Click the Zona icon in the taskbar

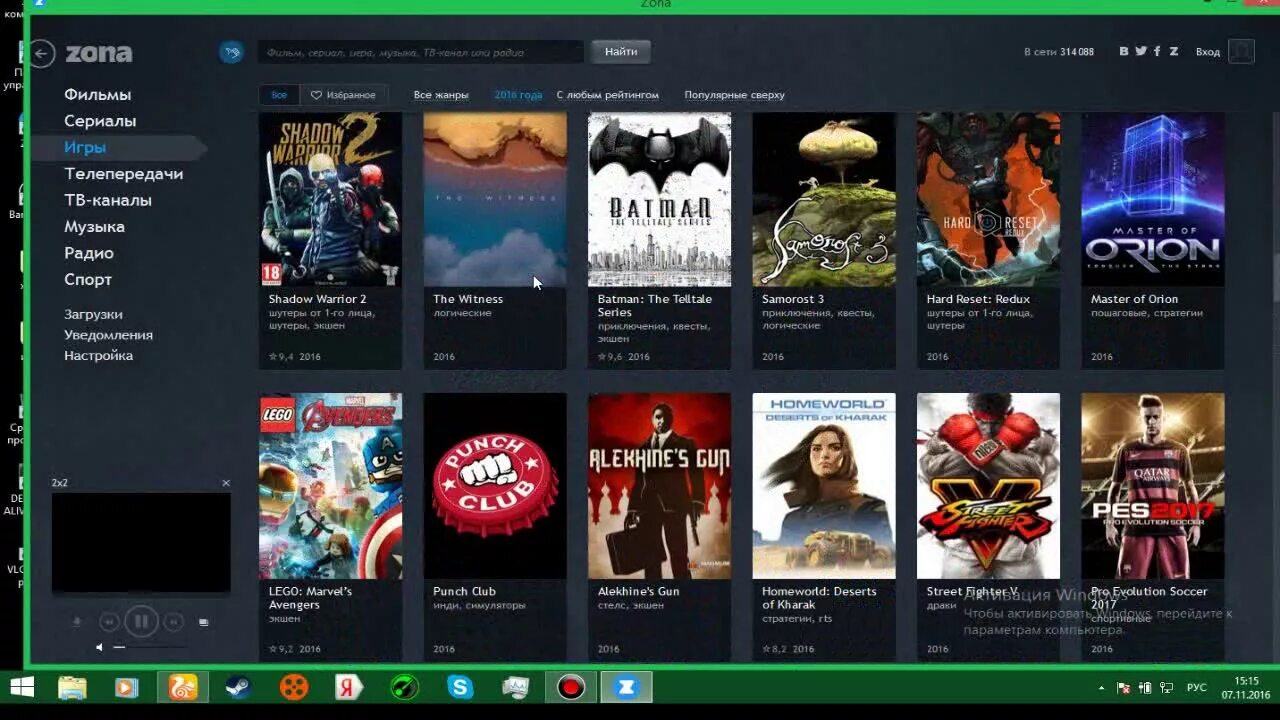pos(627,688)
